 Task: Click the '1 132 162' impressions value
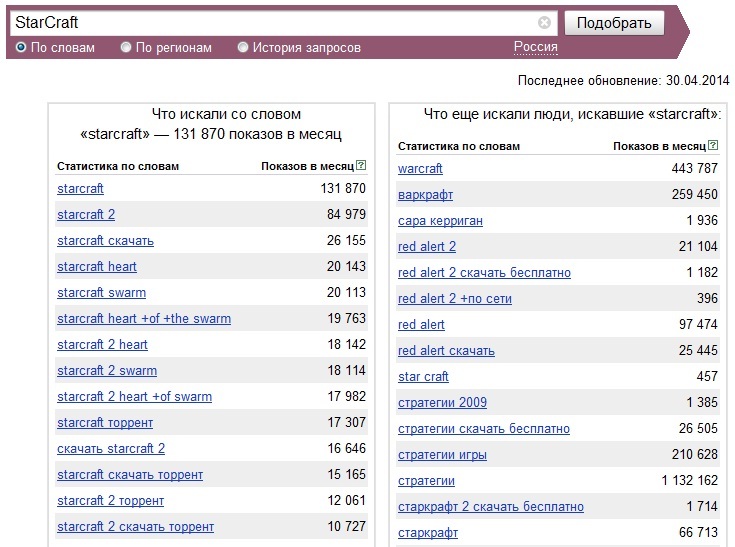pyautogui.click(x=690, y=480)
